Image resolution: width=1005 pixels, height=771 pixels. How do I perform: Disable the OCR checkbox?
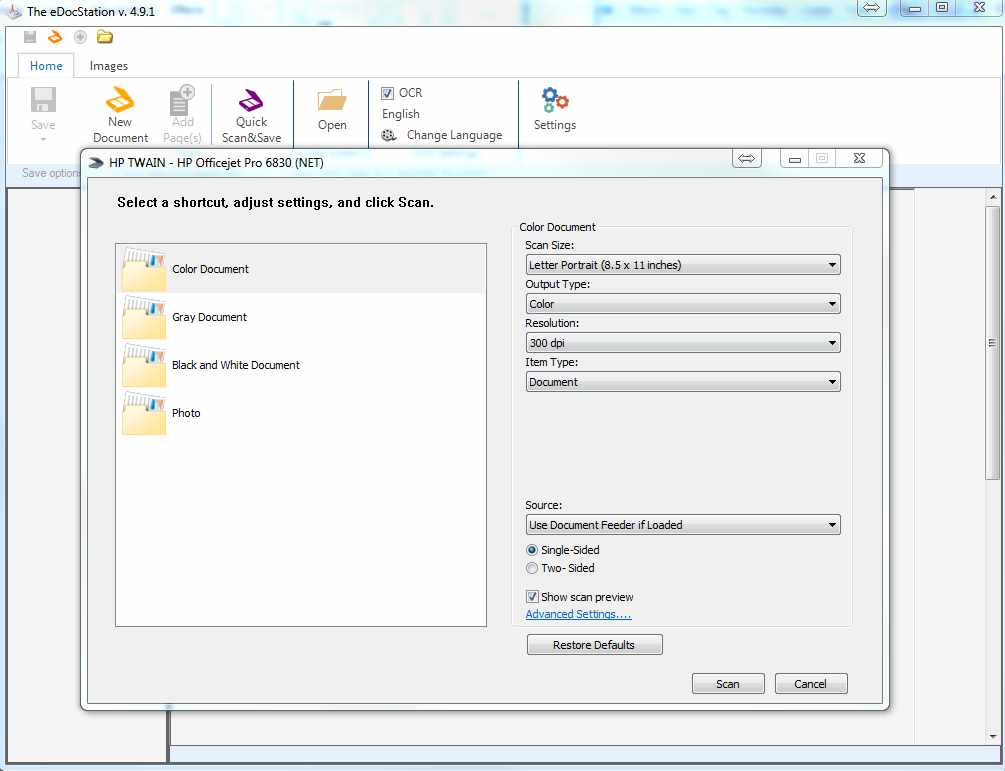(x=387, y=93)
